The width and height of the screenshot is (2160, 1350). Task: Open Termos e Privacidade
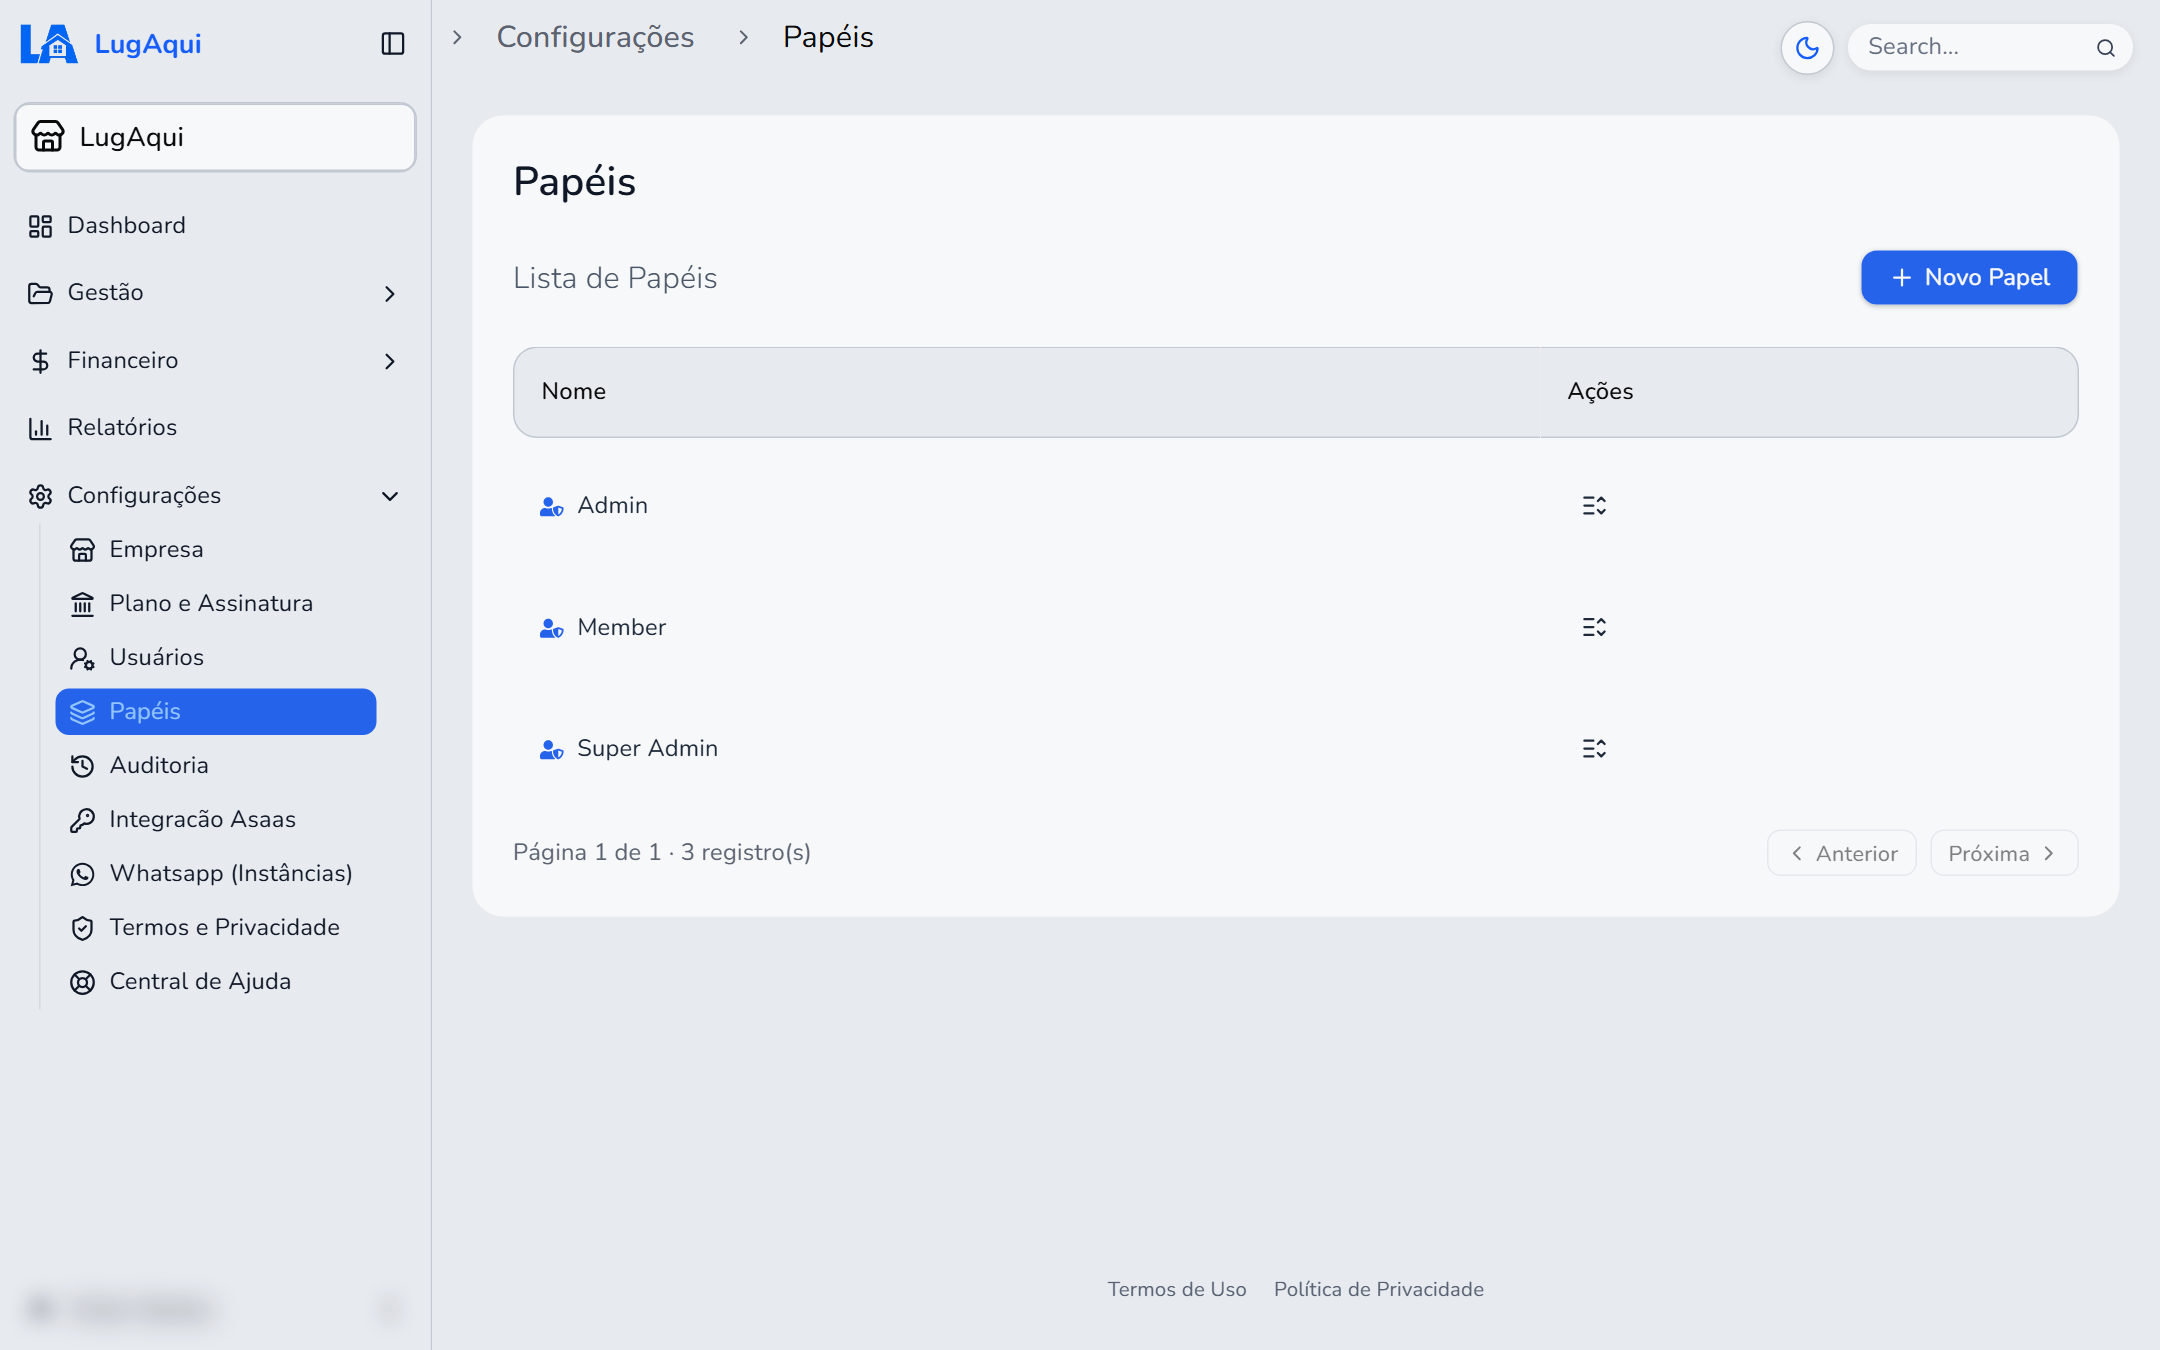(215, 927)
